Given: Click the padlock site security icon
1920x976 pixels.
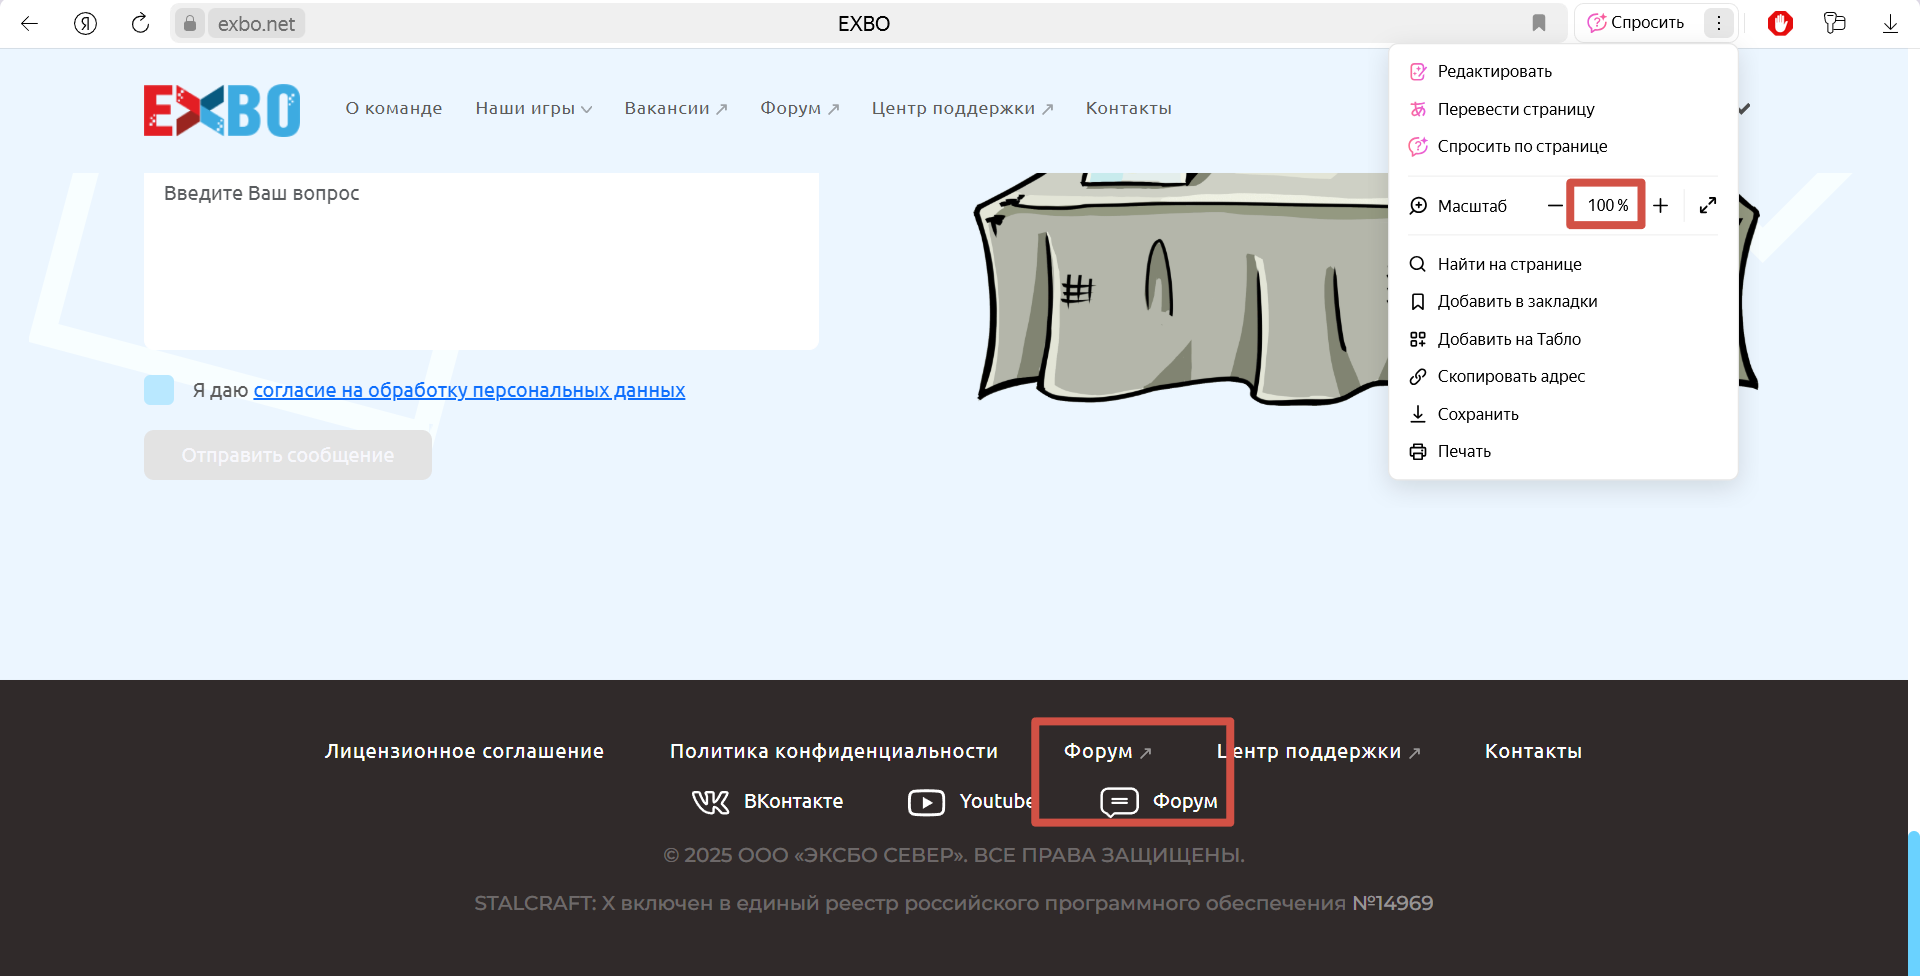Looking at the screenshot, I should coord(189,23).
